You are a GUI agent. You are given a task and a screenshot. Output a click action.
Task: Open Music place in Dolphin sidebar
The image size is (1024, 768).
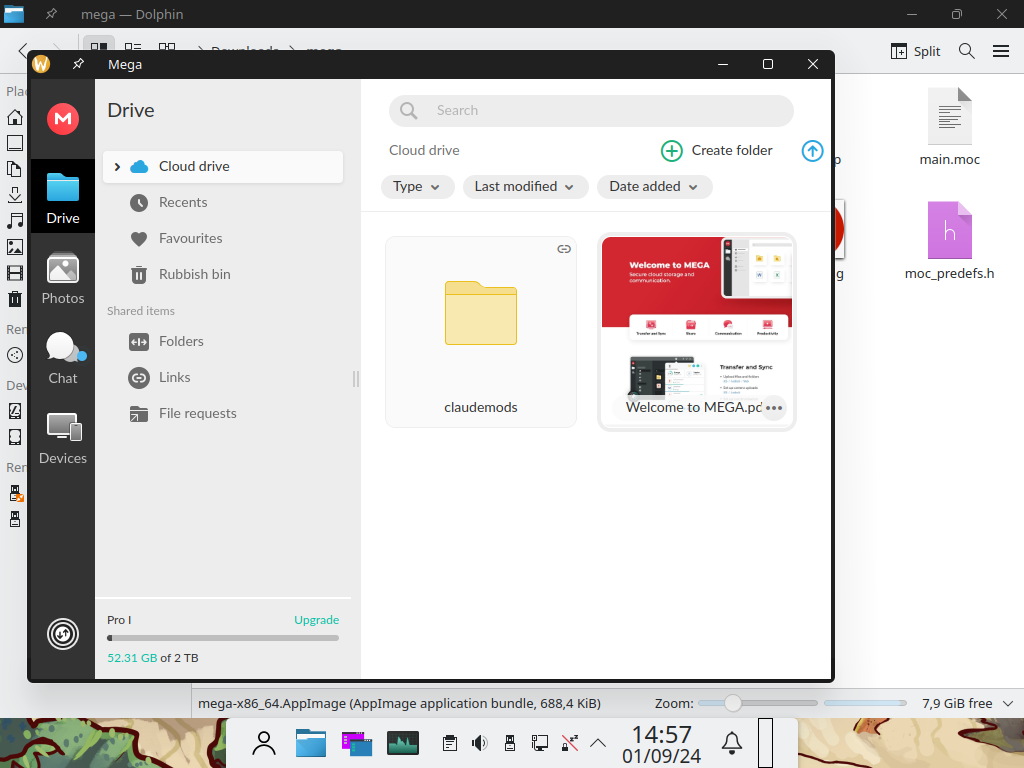tap(15, 221)
